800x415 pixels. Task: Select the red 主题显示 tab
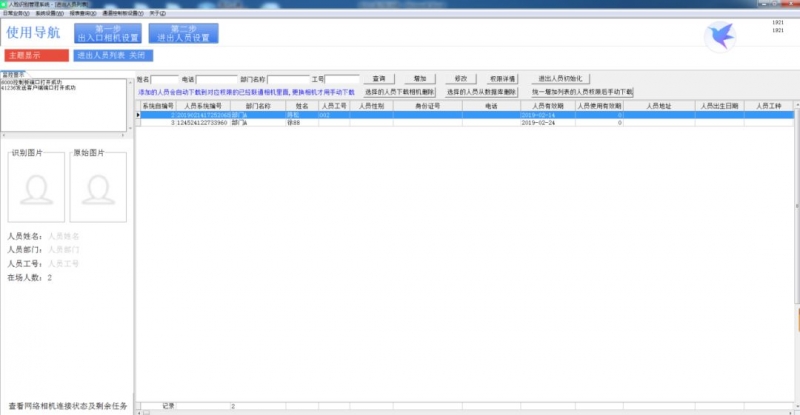click(x=36, y=55)
